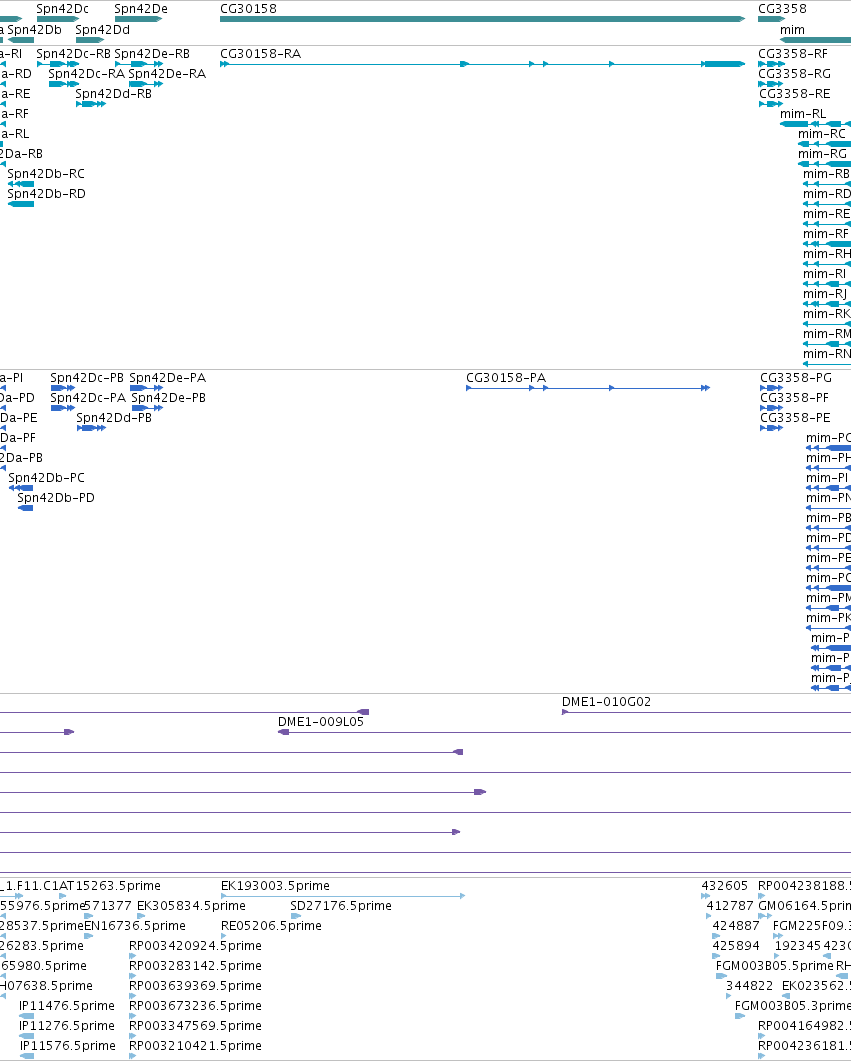Select BAC clone DME1-010G02
The width and height of the screenshot is (851, 1061).
607,702
